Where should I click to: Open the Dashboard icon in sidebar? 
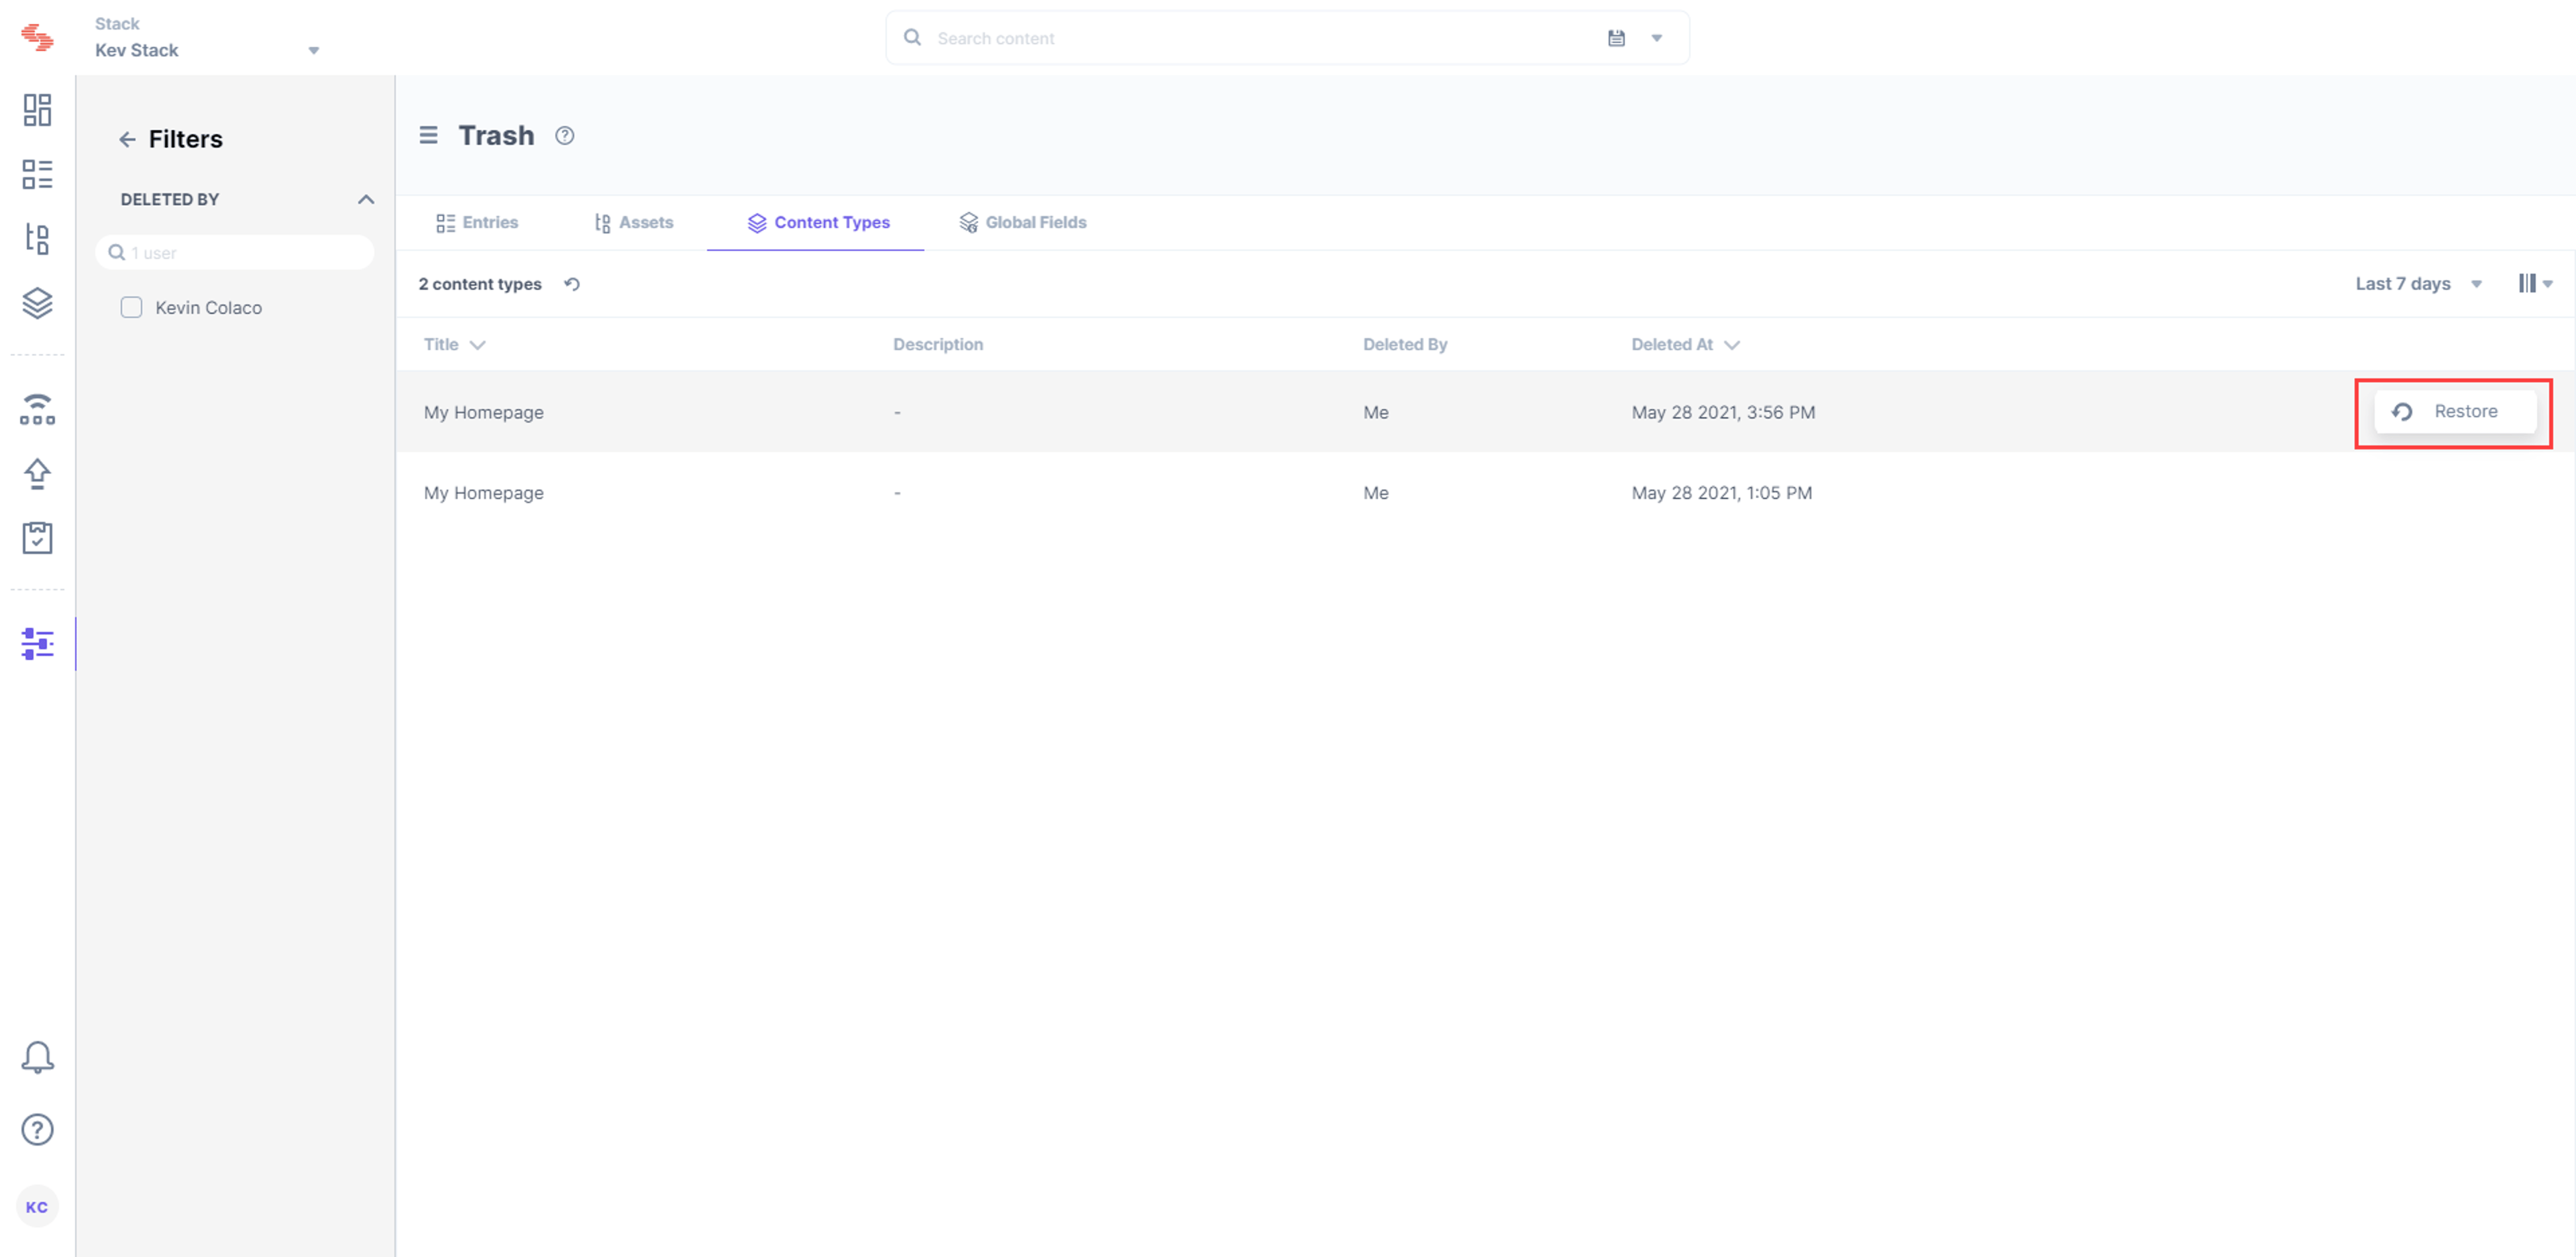[37, 110]
